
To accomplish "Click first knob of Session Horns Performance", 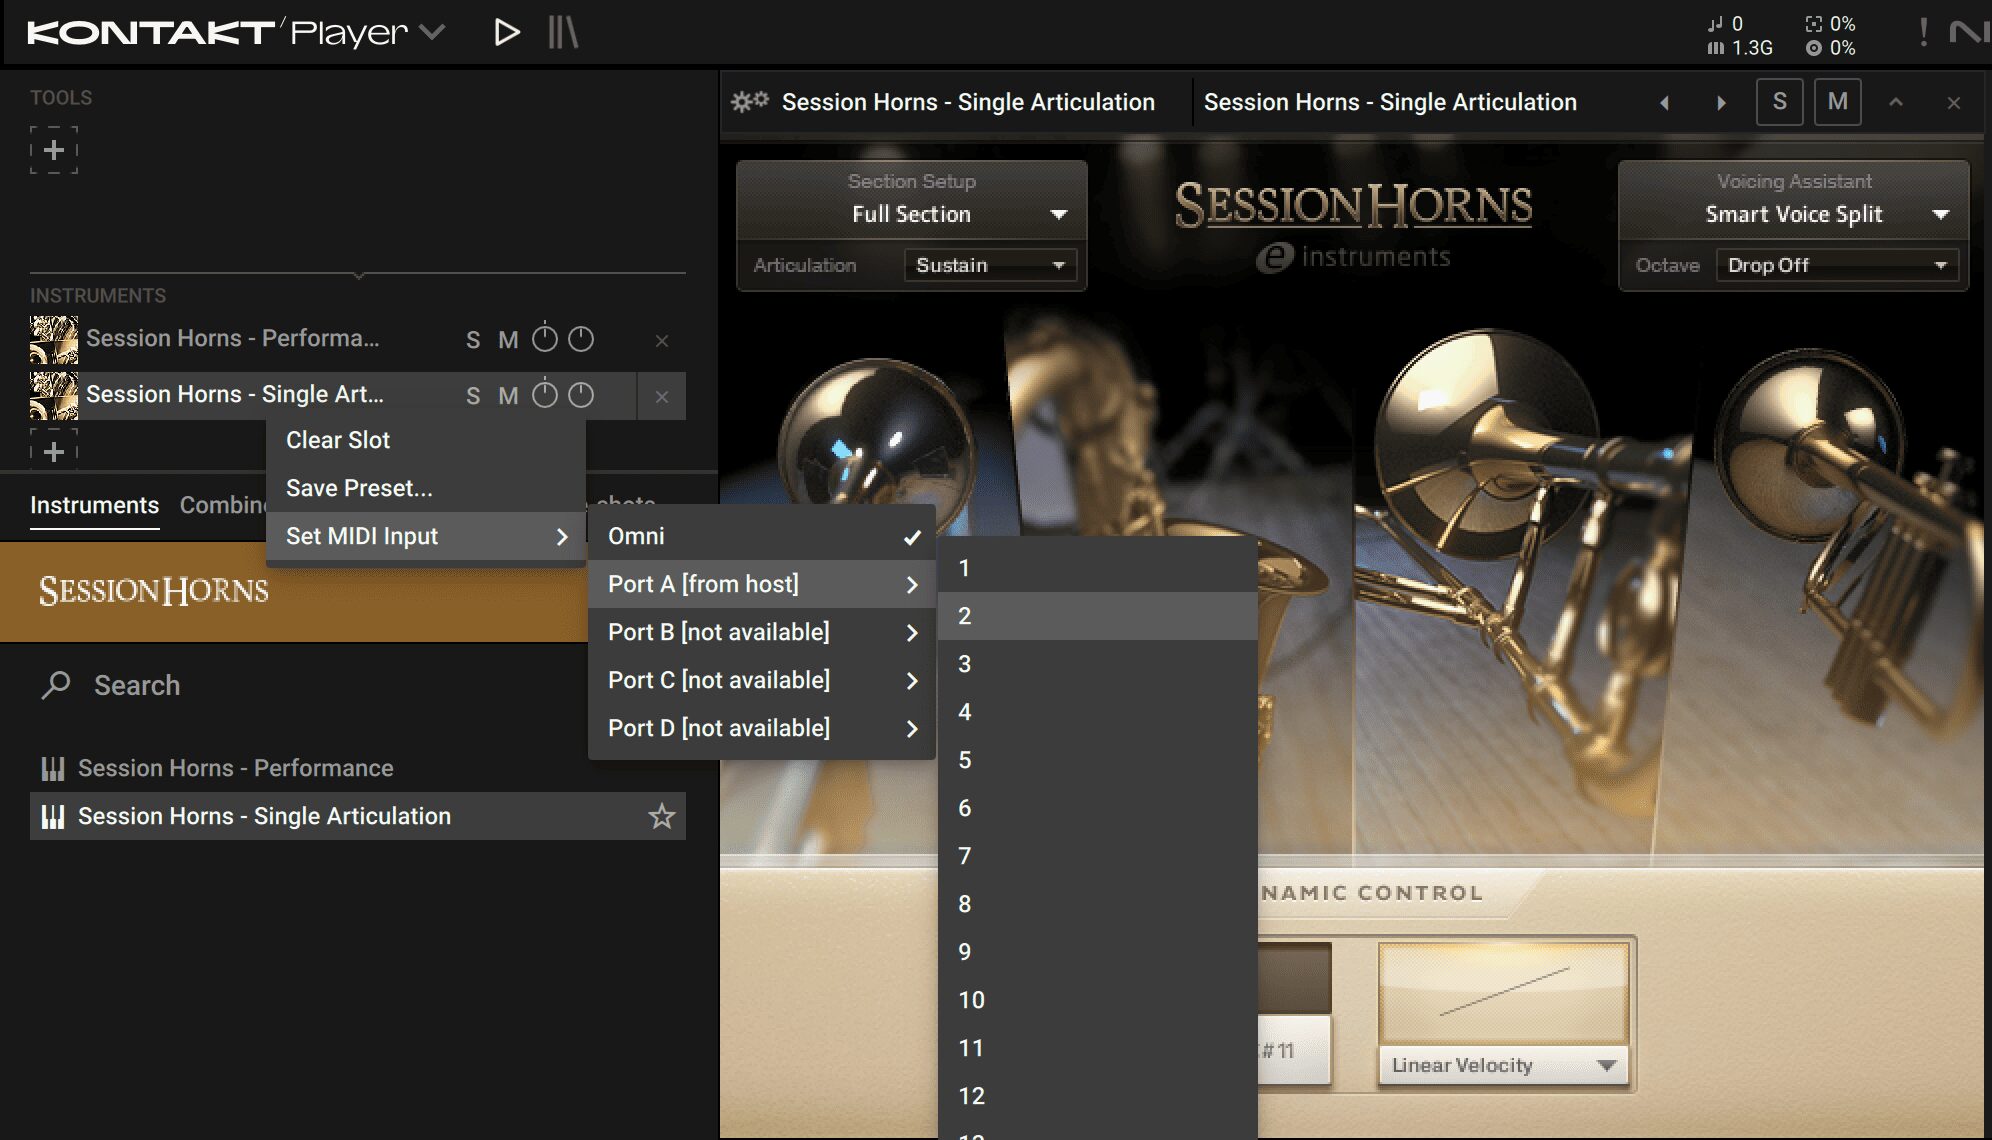I will coord(544,339).
